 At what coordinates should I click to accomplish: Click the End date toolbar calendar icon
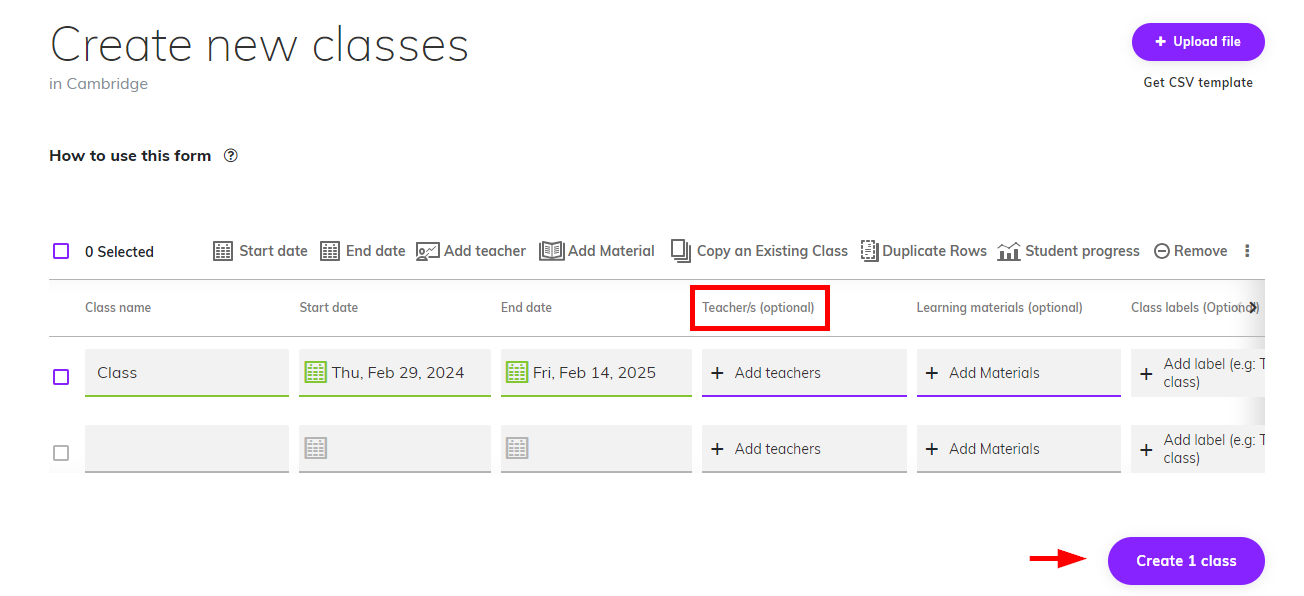coord(330,251)
